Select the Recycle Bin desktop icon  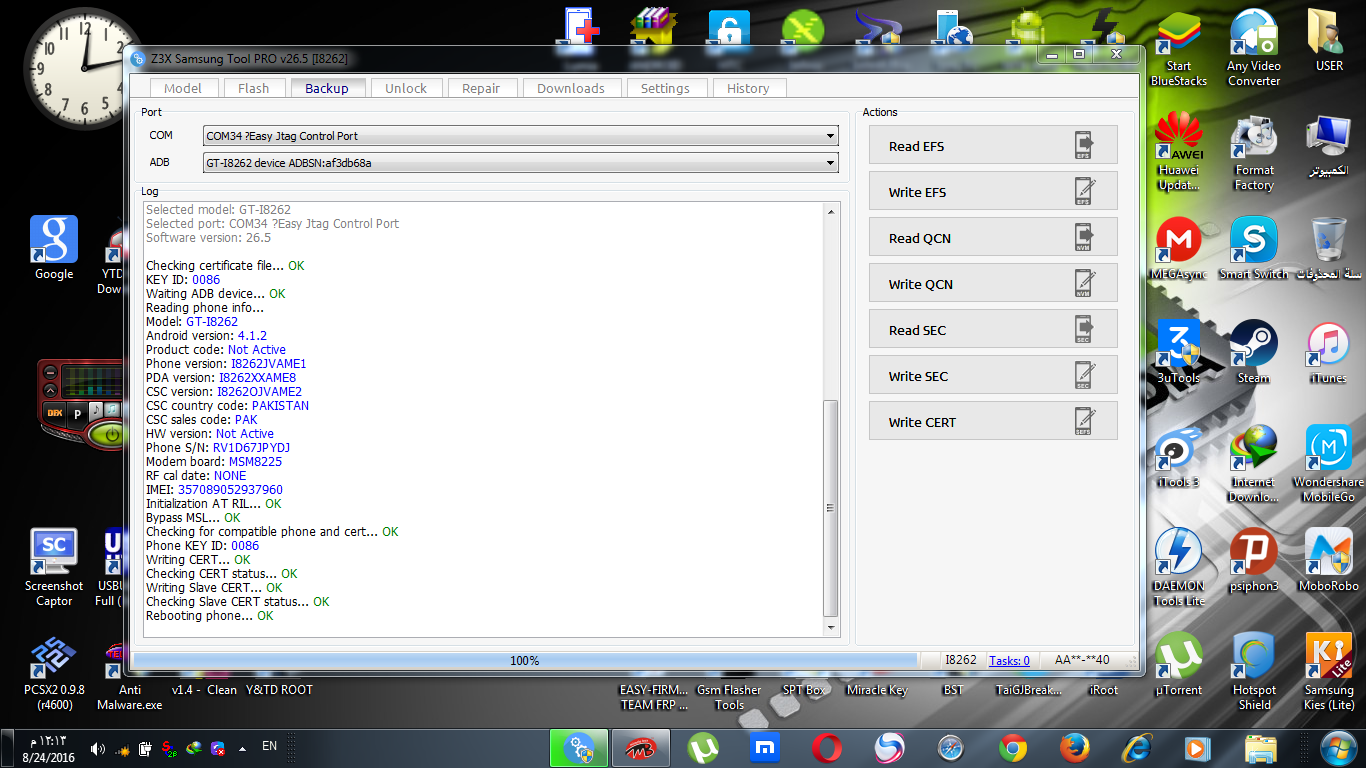pyautogui.click(x=1329, y=249)
